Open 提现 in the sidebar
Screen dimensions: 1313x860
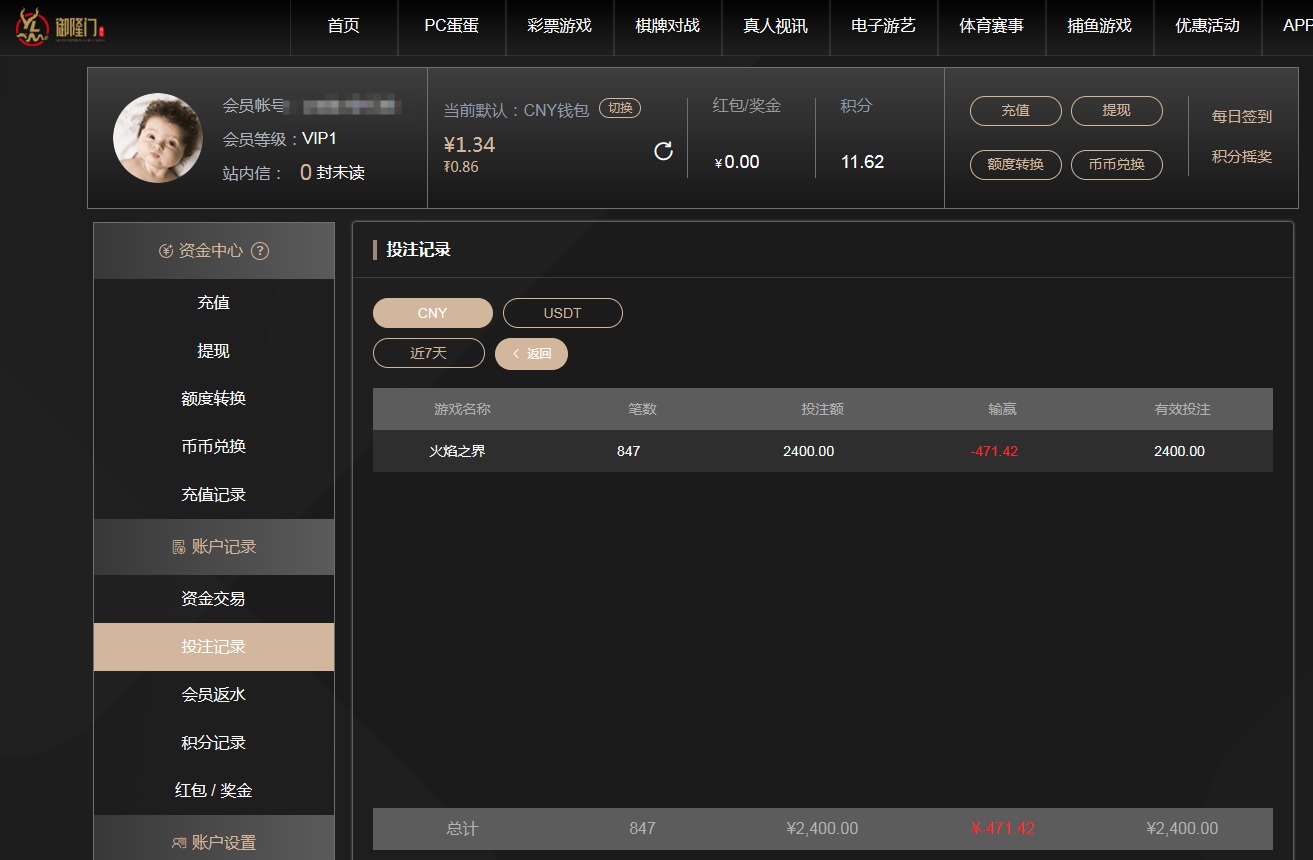coord(214,351)
